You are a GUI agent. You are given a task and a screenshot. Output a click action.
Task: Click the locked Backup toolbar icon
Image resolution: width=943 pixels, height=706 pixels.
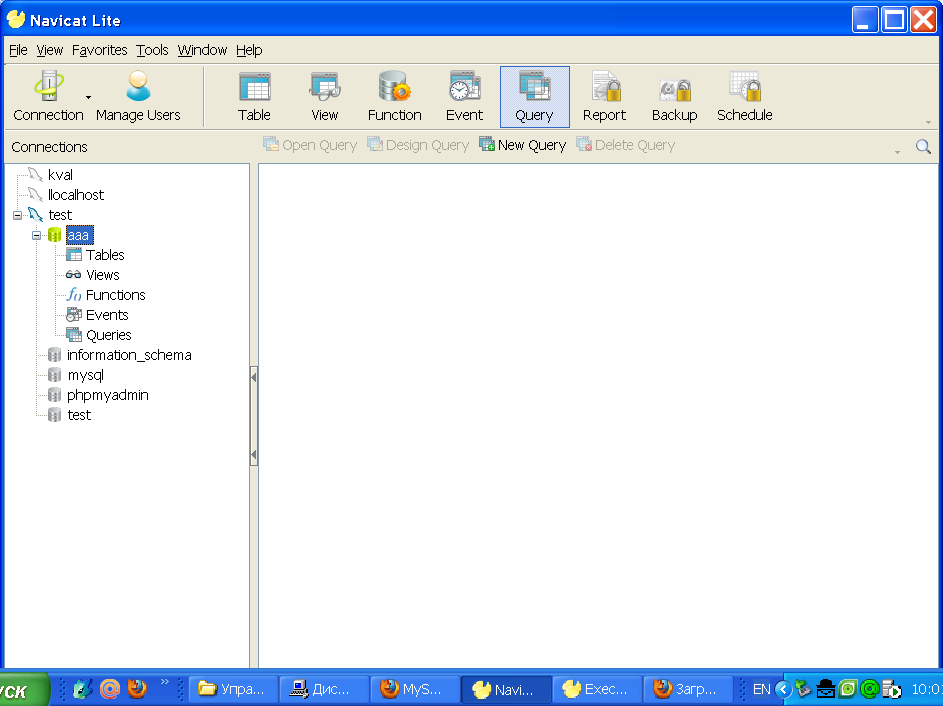click(x=675, y=96)
